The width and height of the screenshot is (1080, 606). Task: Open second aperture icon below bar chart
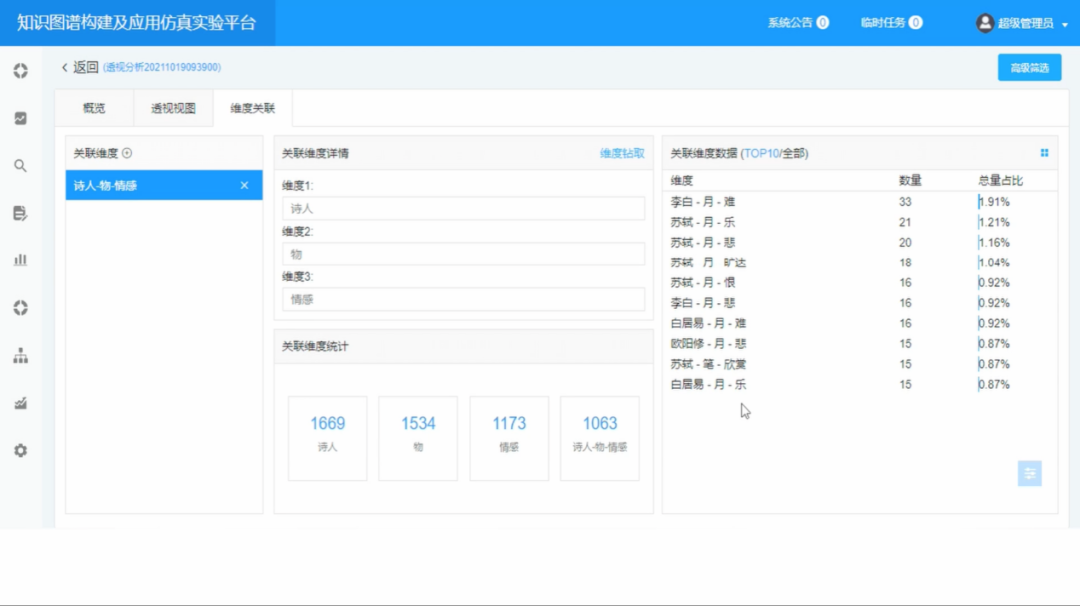[21, 308]
